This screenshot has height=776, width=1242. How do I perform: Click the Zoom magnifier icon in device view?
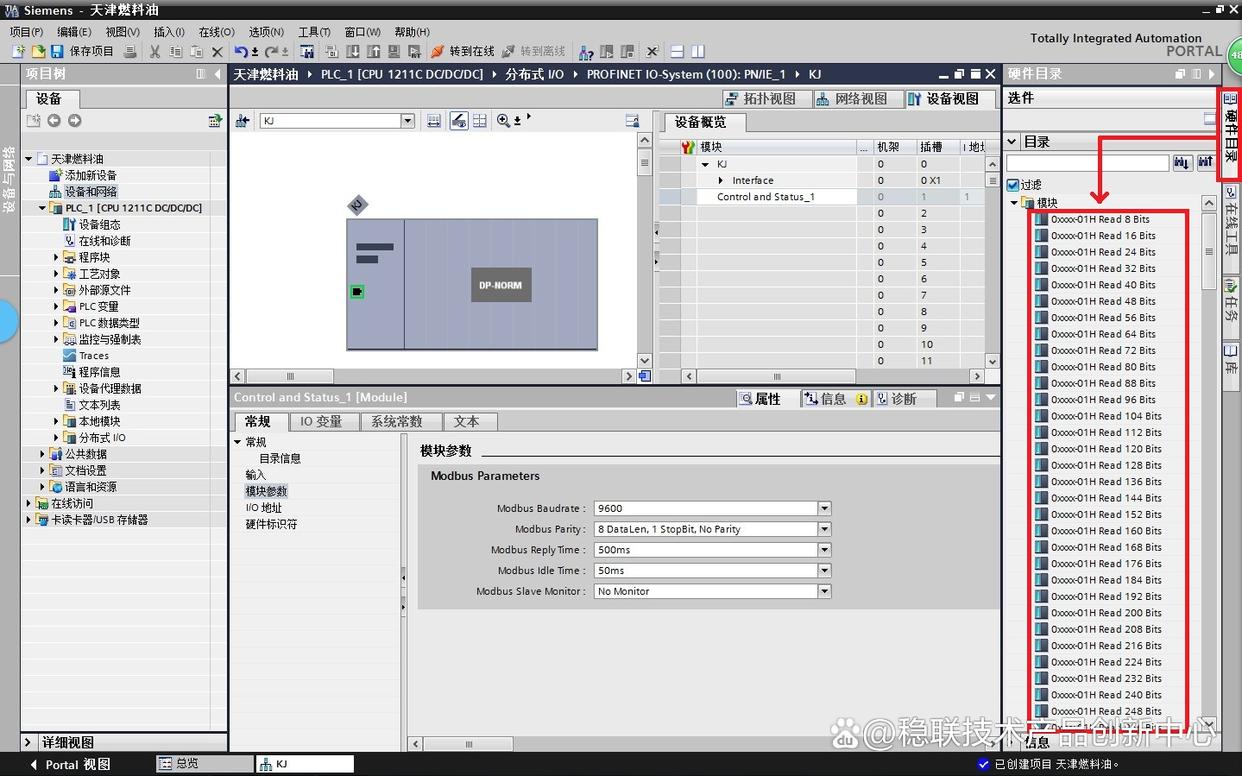coord(503,120)
